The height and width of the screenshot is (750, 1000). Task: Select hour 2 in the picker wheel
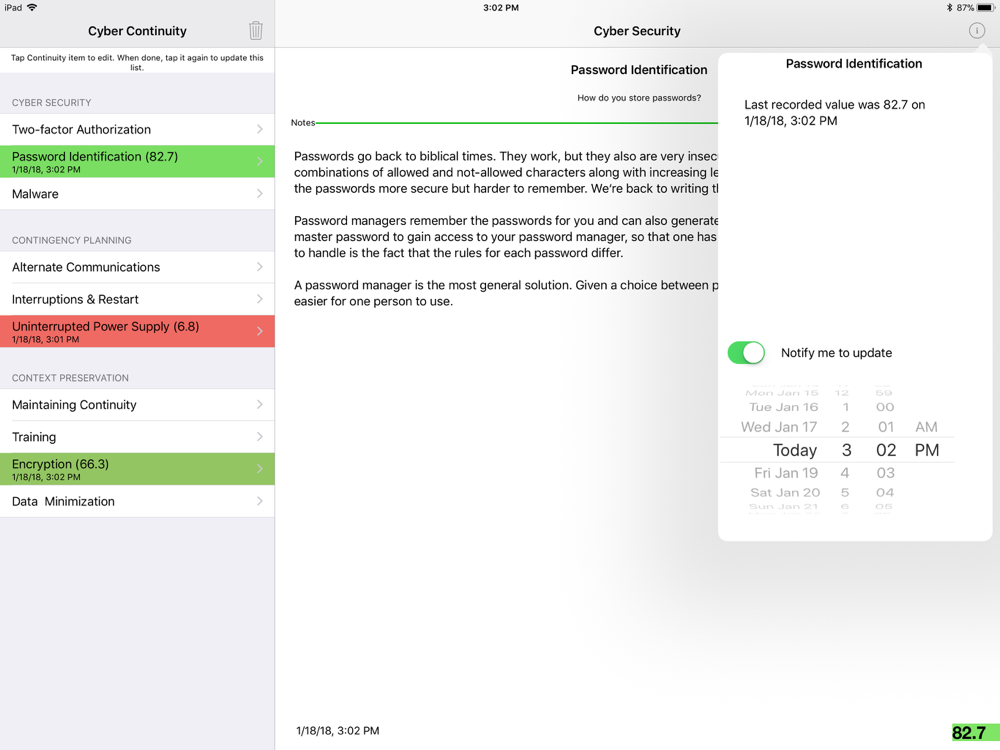[845, 427]
